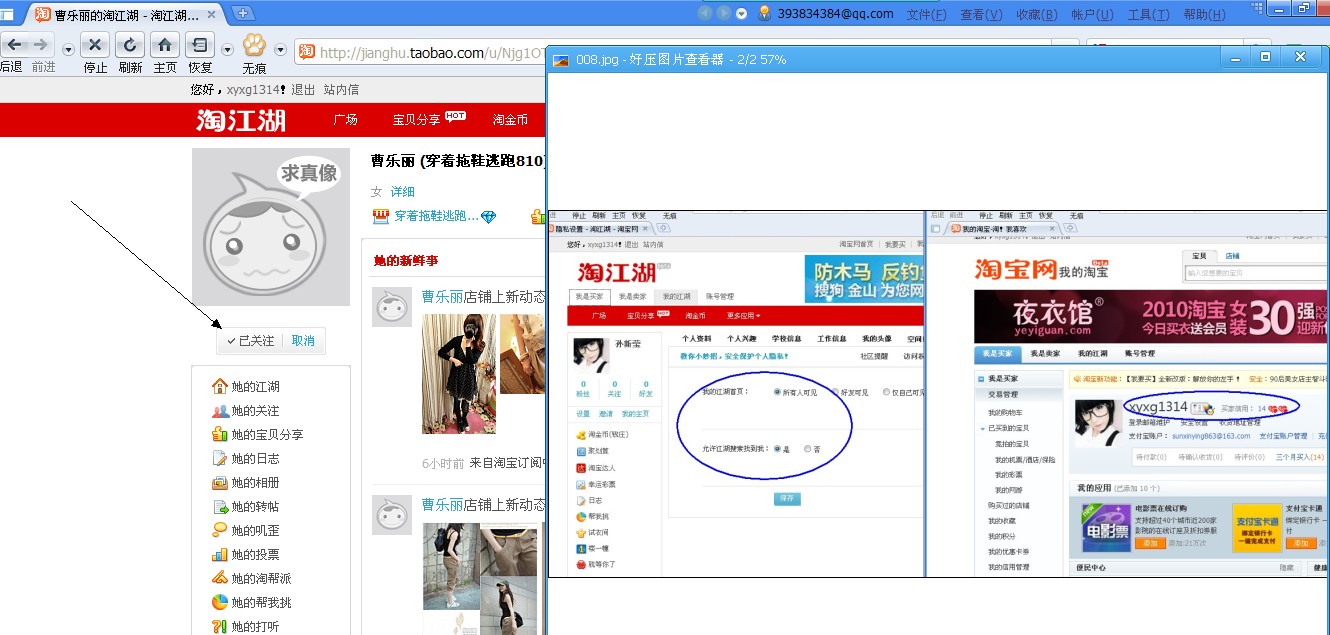The height and width of the screenshot is (635, 1330).
Task: Click the 恢复 restore tabs icon
Action: (200, 45)
